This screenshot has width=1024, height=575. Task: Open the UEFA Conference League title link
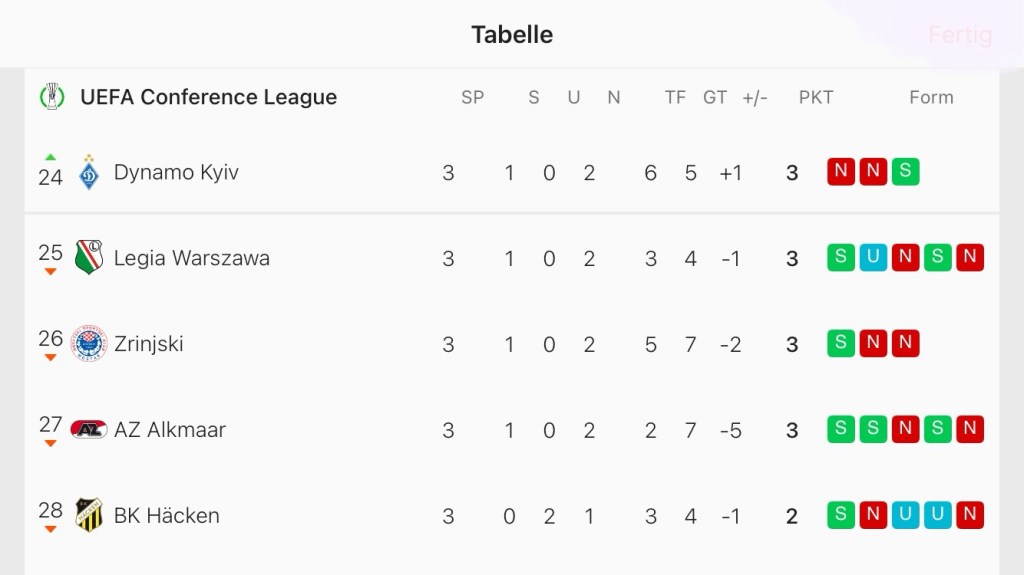click(208, 97)
